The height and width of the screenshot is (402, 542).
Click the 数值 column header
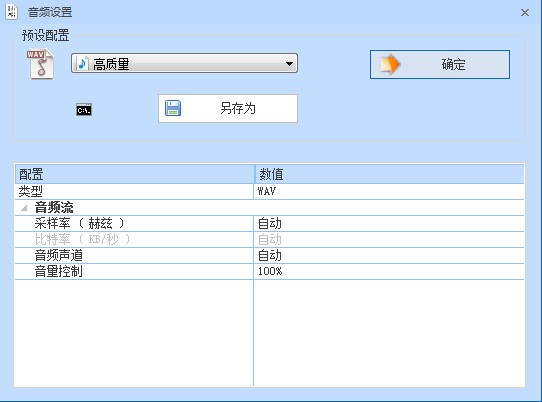pos(390,174)
